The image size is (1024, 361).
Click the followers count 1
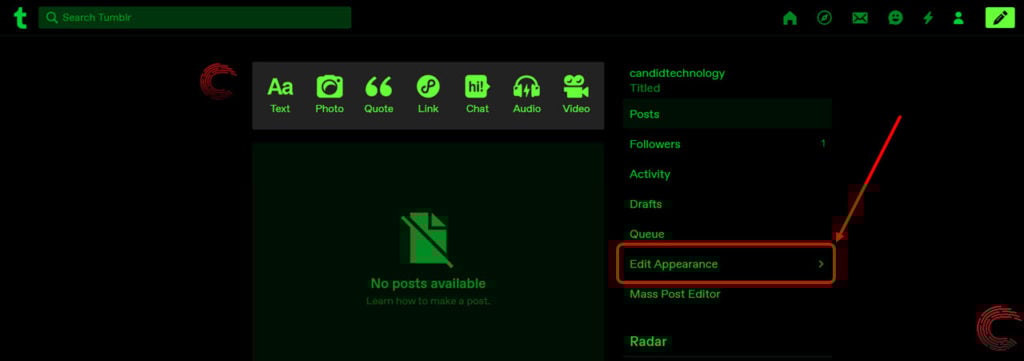[823, 143]
